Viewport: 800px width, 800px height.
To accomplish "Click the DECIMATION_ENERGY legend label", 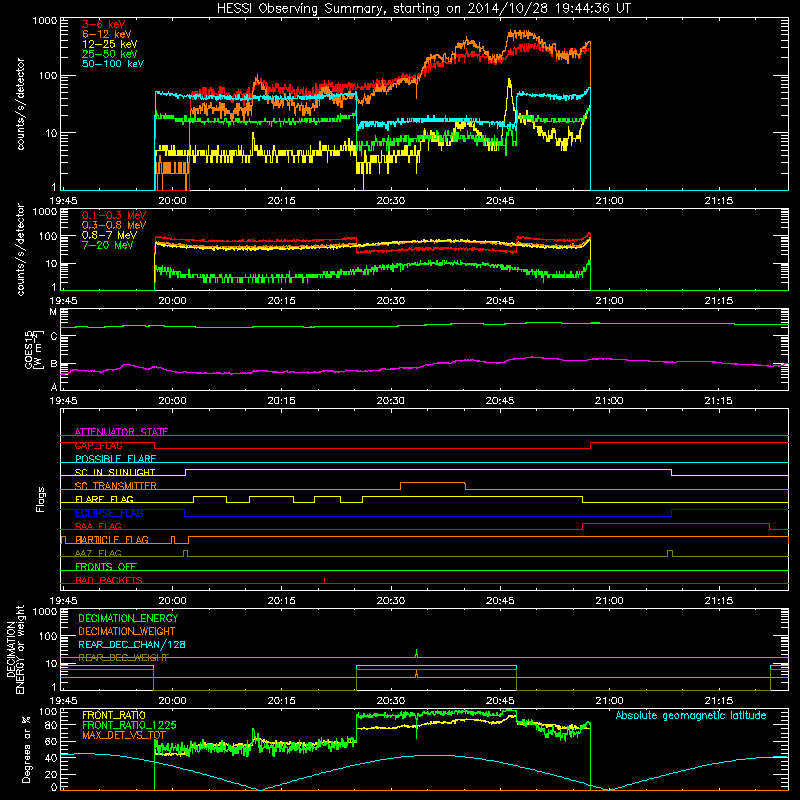I will [x=128, y=618].
